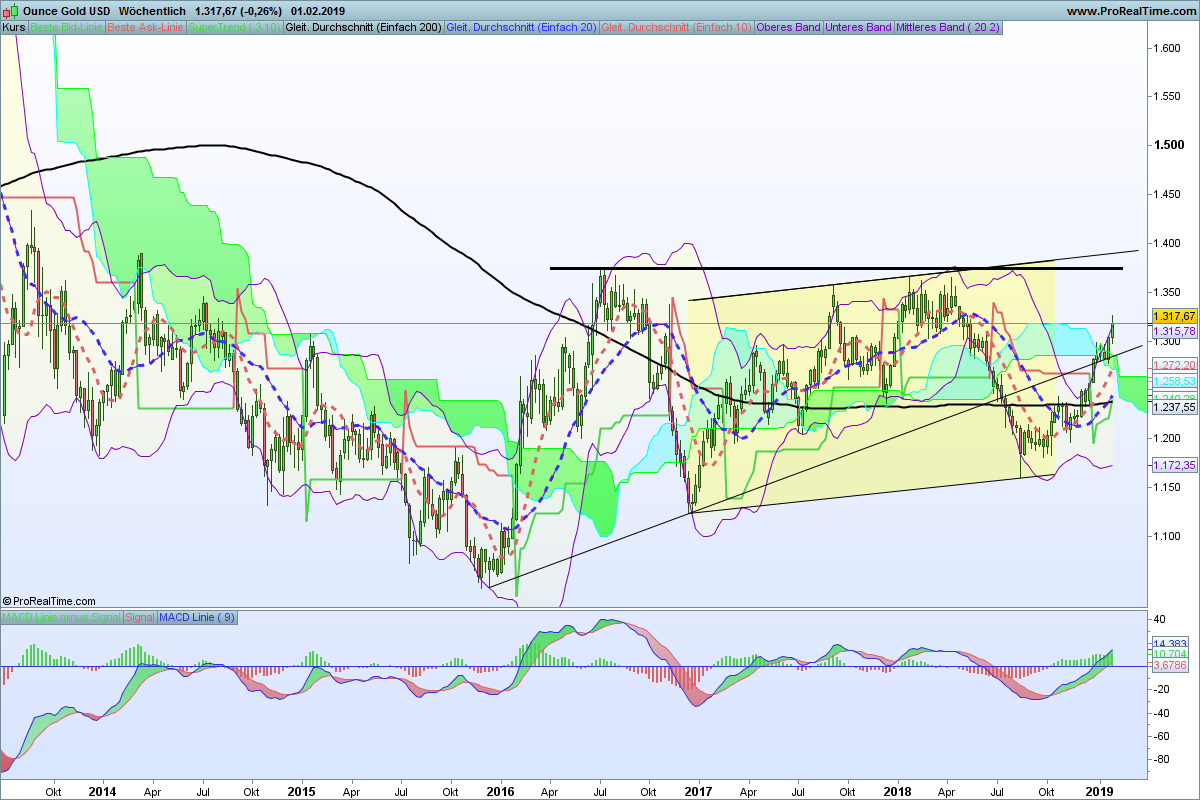Select Gleit. Durchschnitt (Einfach 20) legend label
Viewport: 1200px width, 800px height.
tap(522, 27)
